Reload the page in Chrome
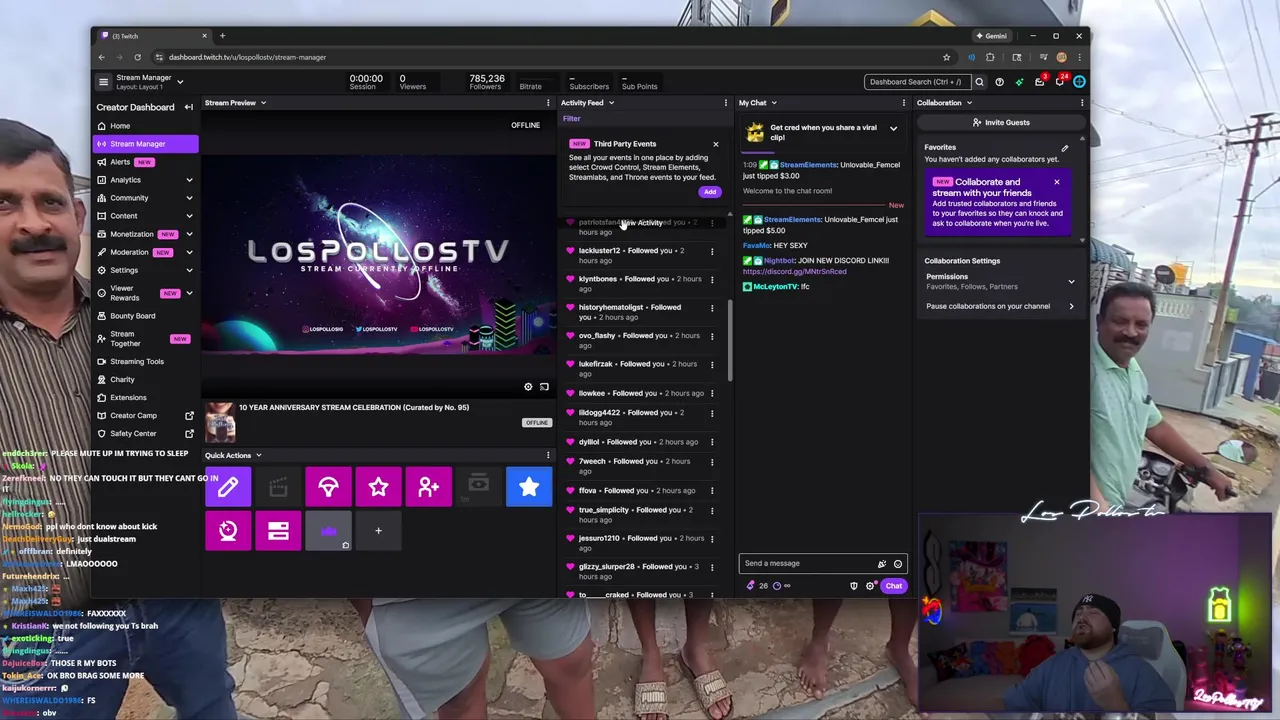Viewport: 1280px width, 720px height. (x=137, y=57)
